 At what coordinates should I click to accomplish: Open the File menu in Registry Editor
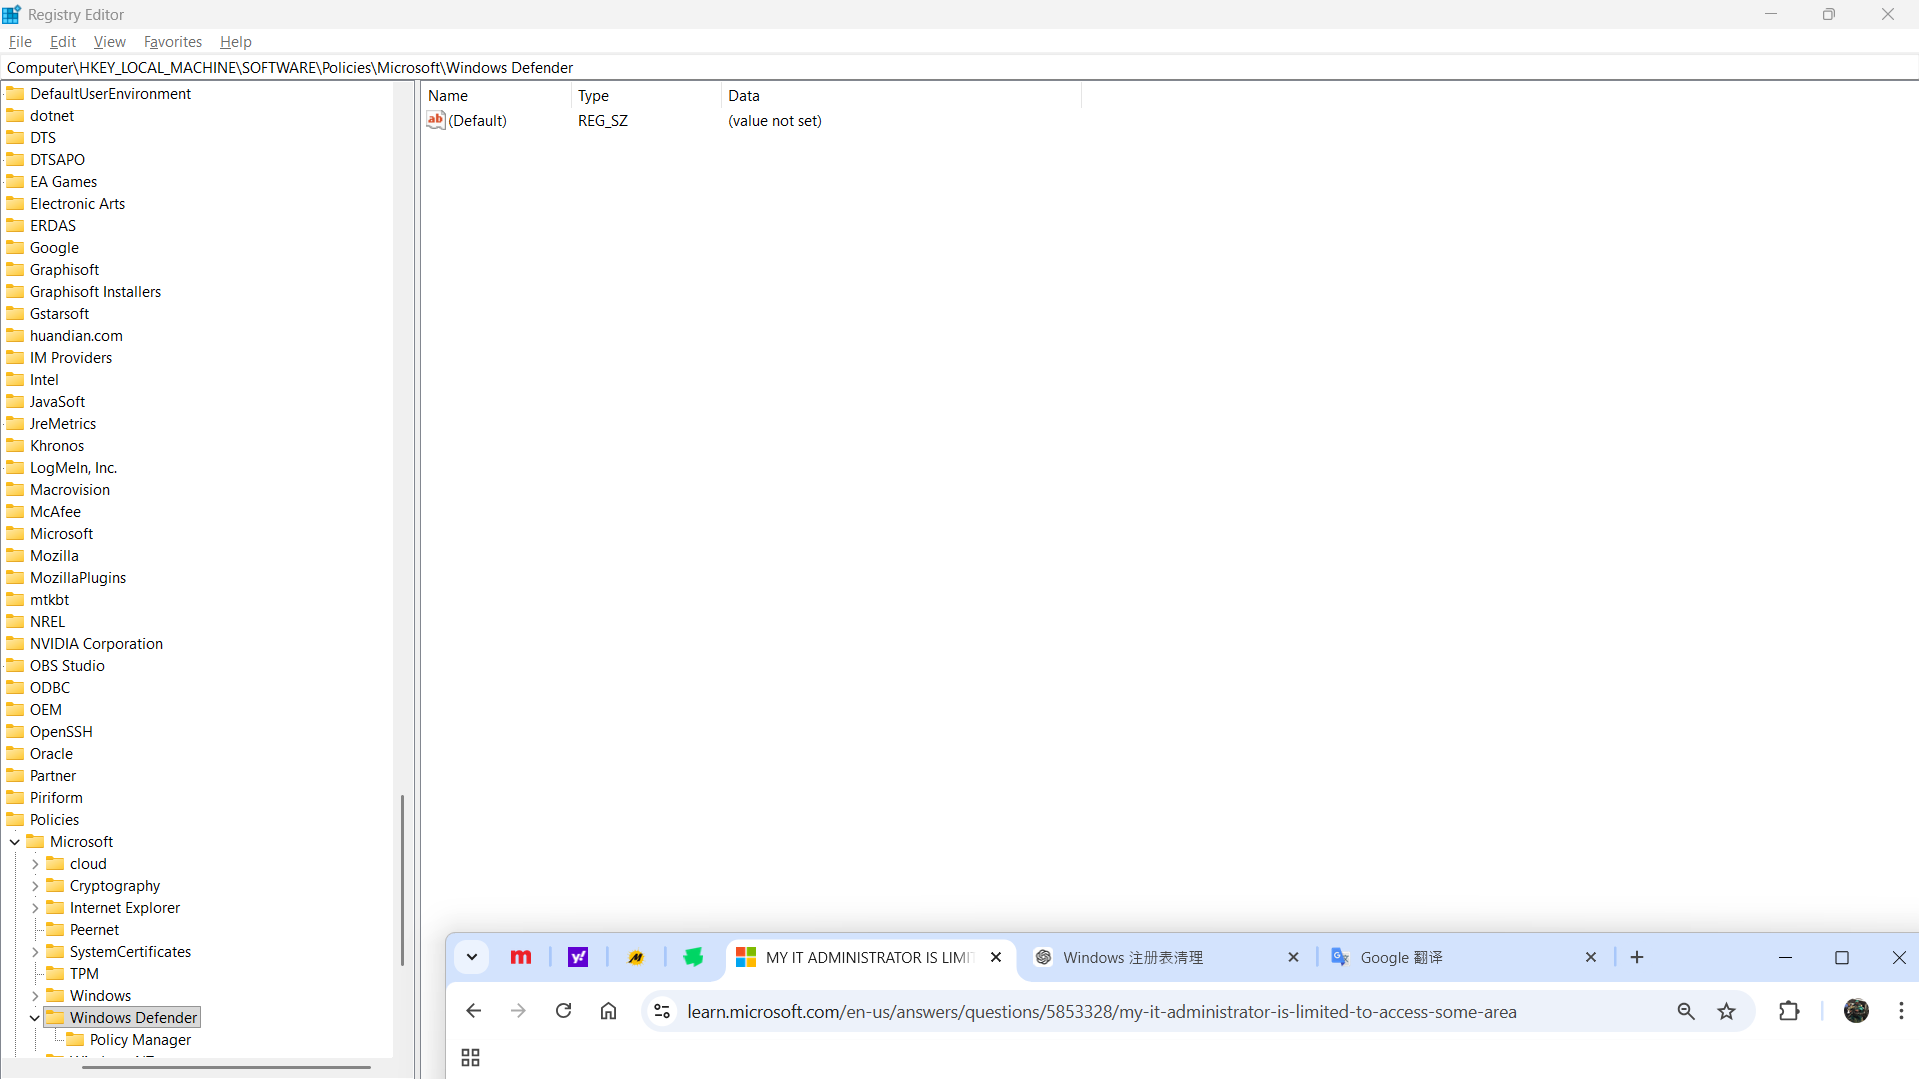[x=20, y=42]
